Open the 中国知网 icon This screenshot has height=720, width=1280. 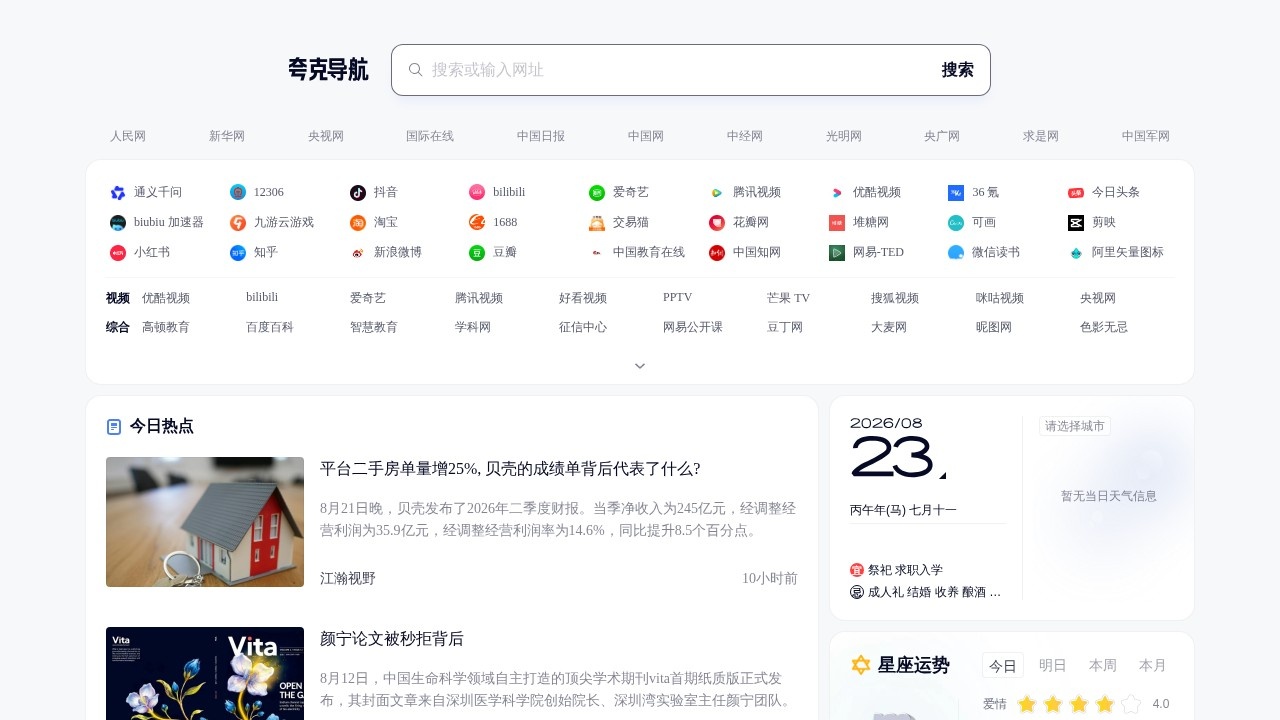(x=717, y=252)
